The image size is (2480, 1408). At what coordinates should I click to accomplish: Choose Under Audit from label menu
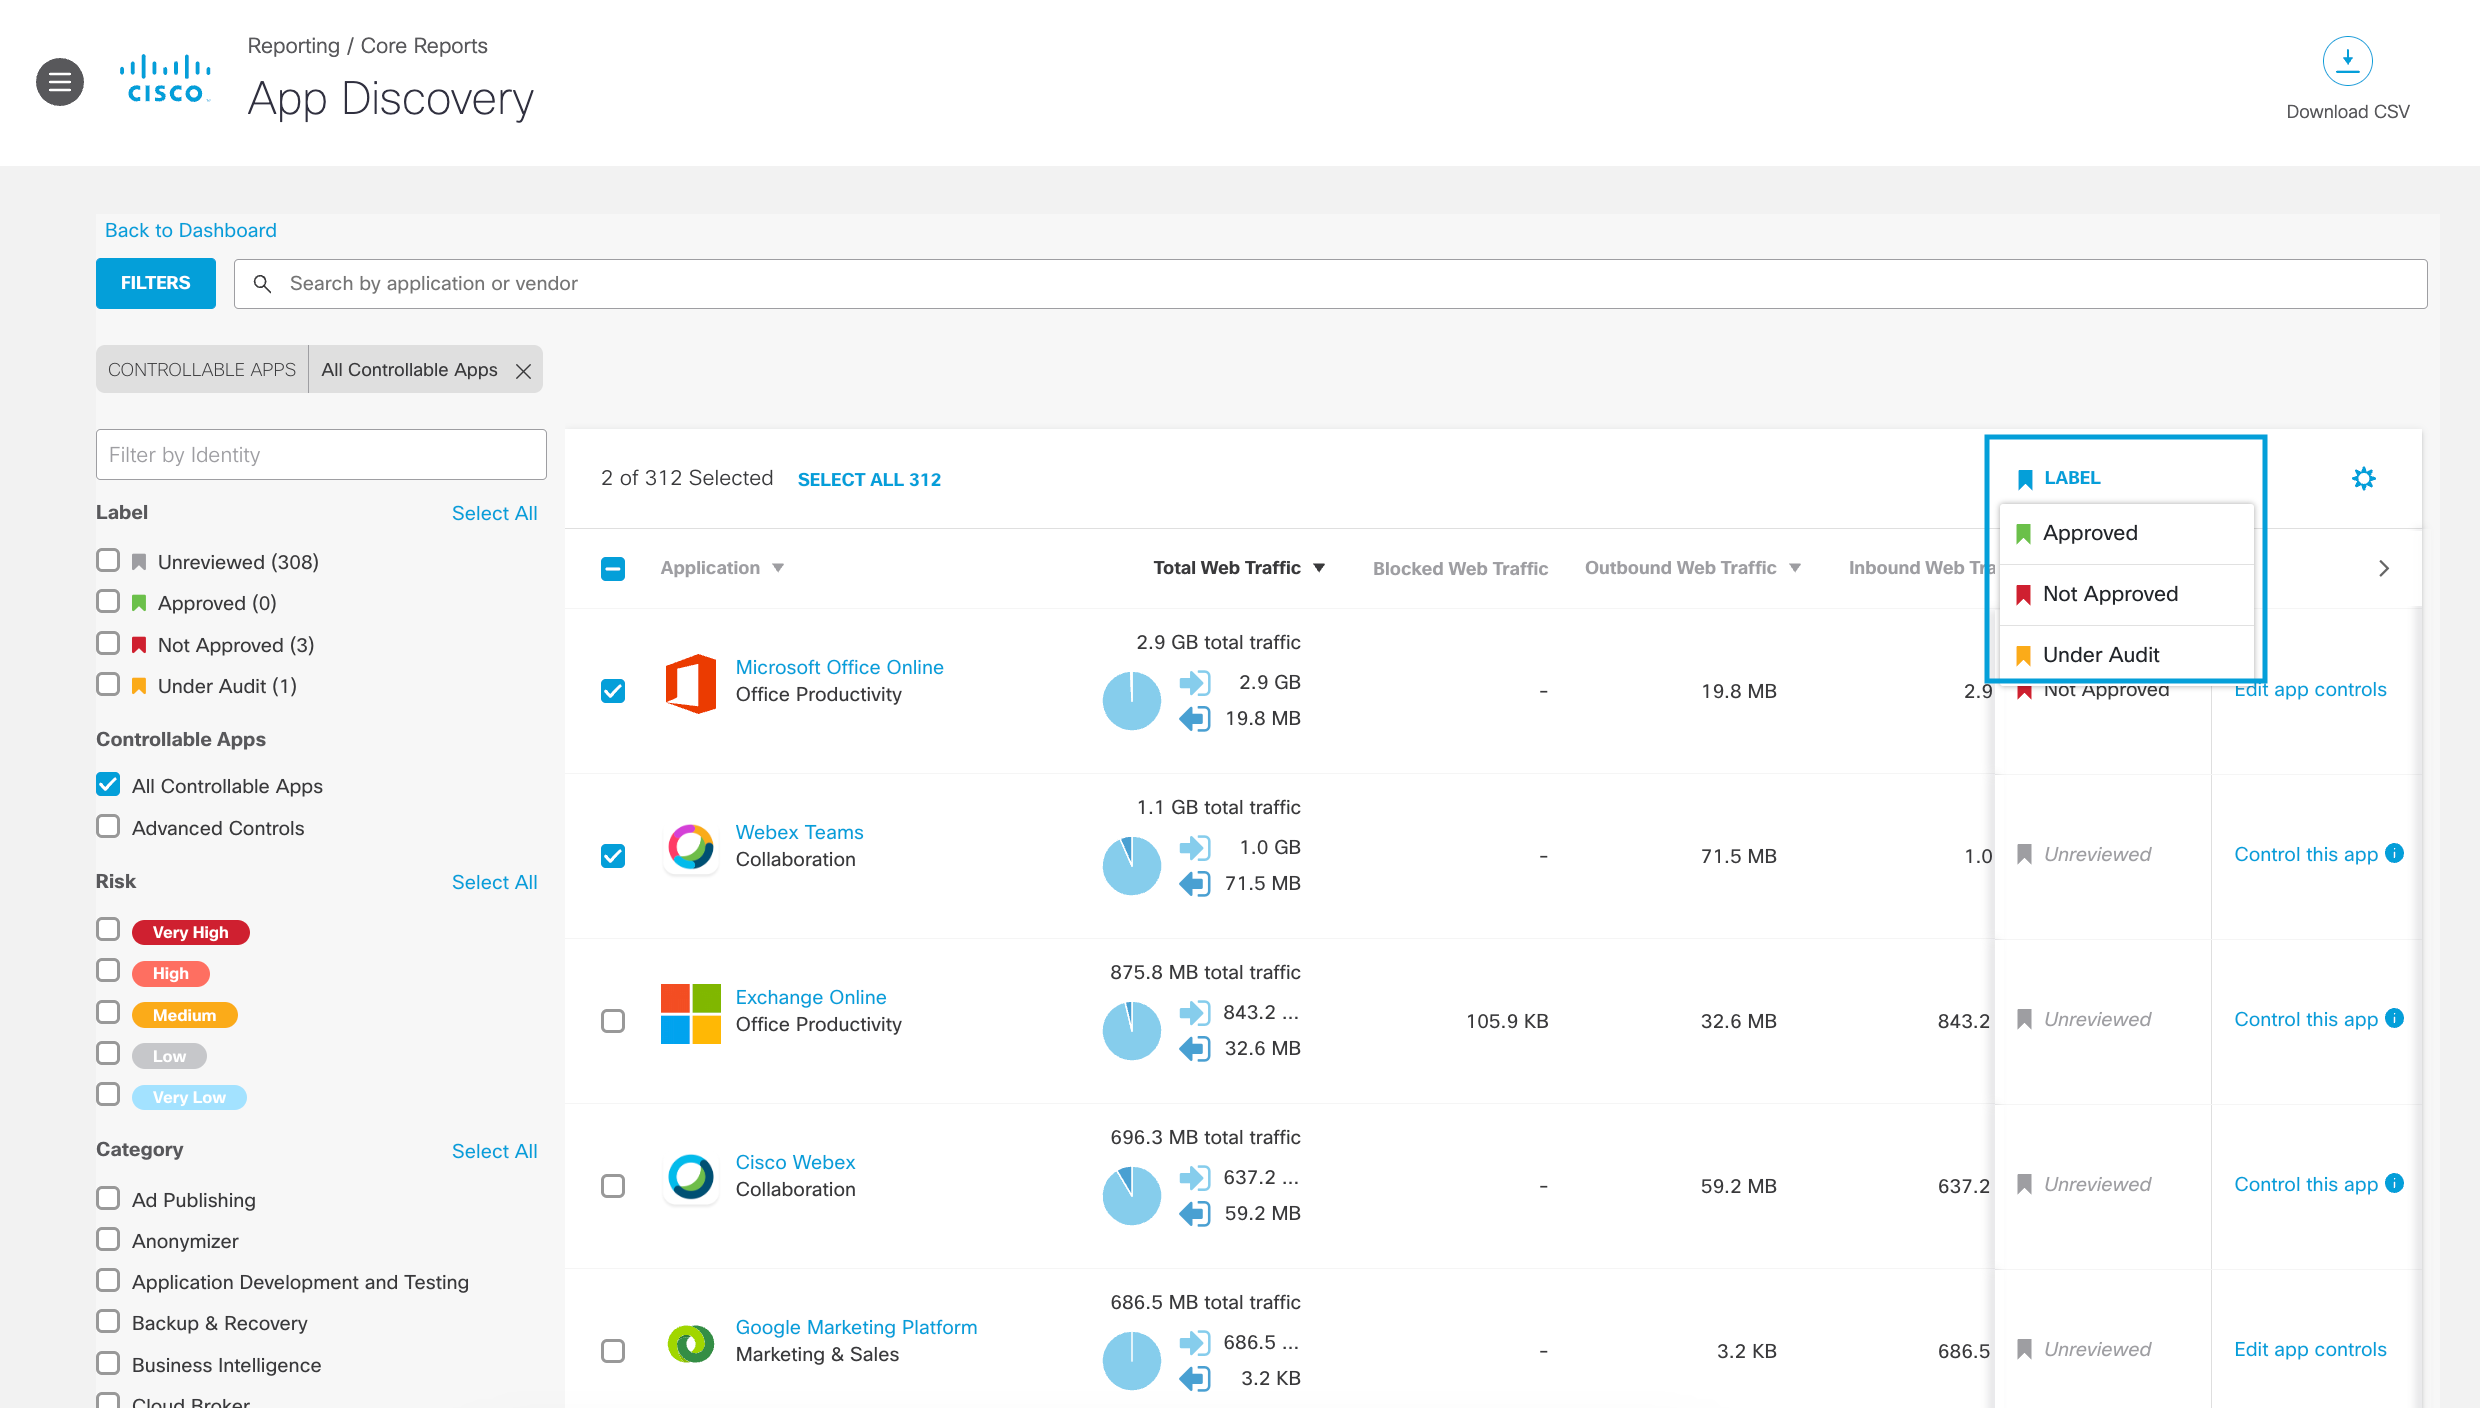pyautogui.click(x=2126, y=655)
